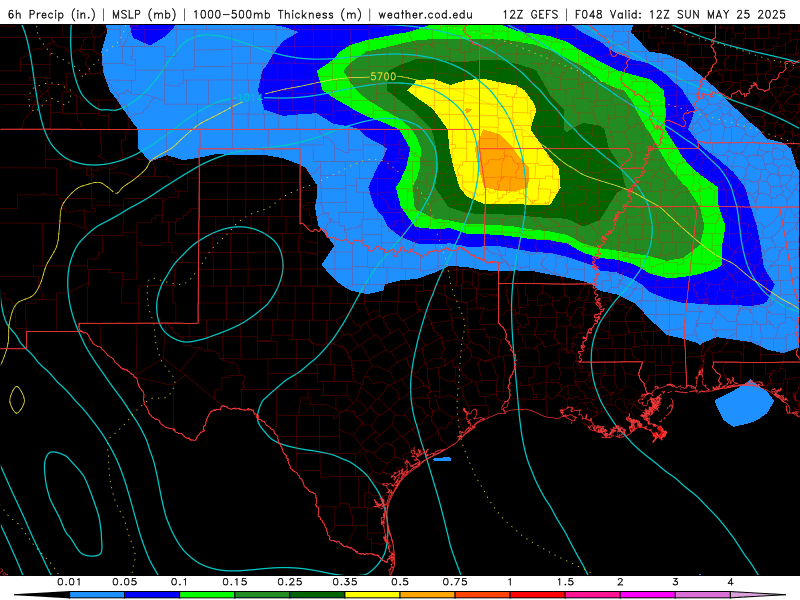Click the '1000-500mb Thickness (m)' header label

coord(277,14)
